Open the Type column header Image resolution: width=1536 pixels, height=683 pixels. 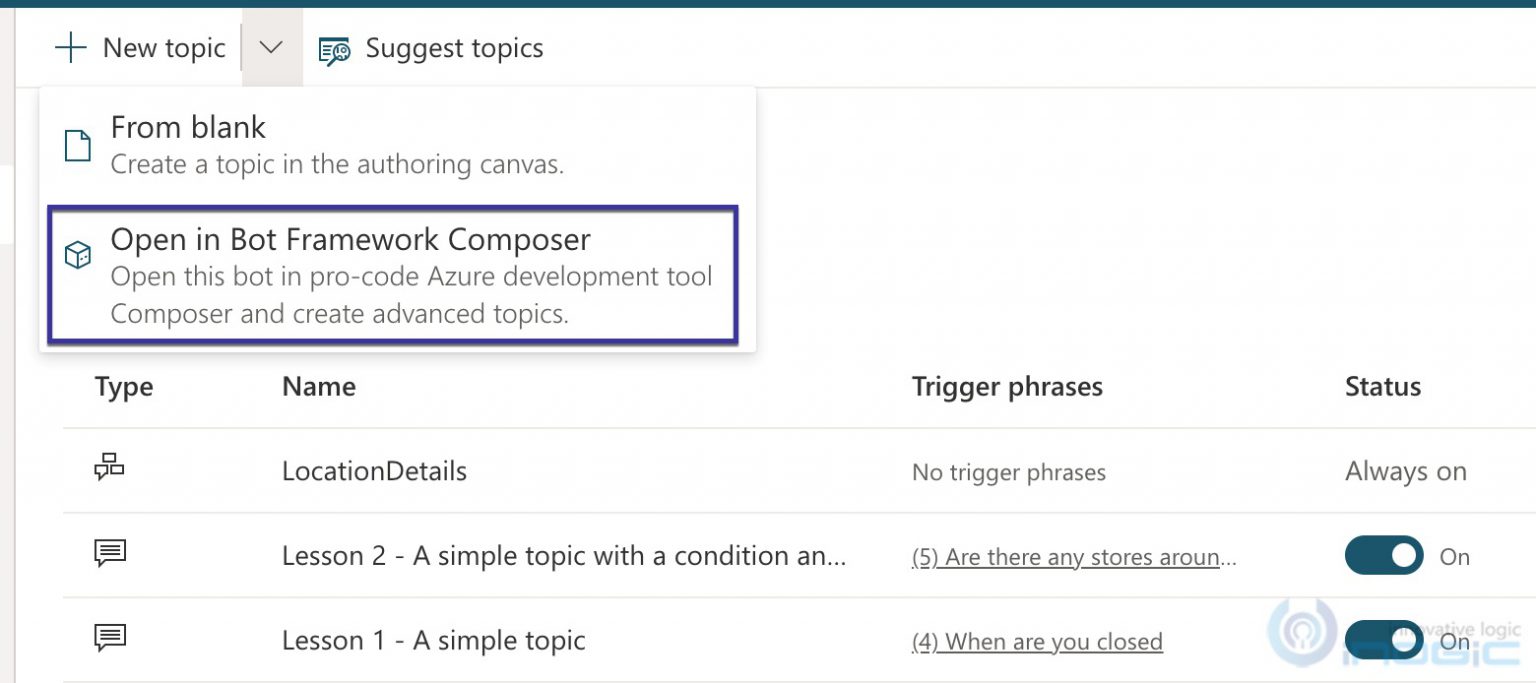point(123,387)
